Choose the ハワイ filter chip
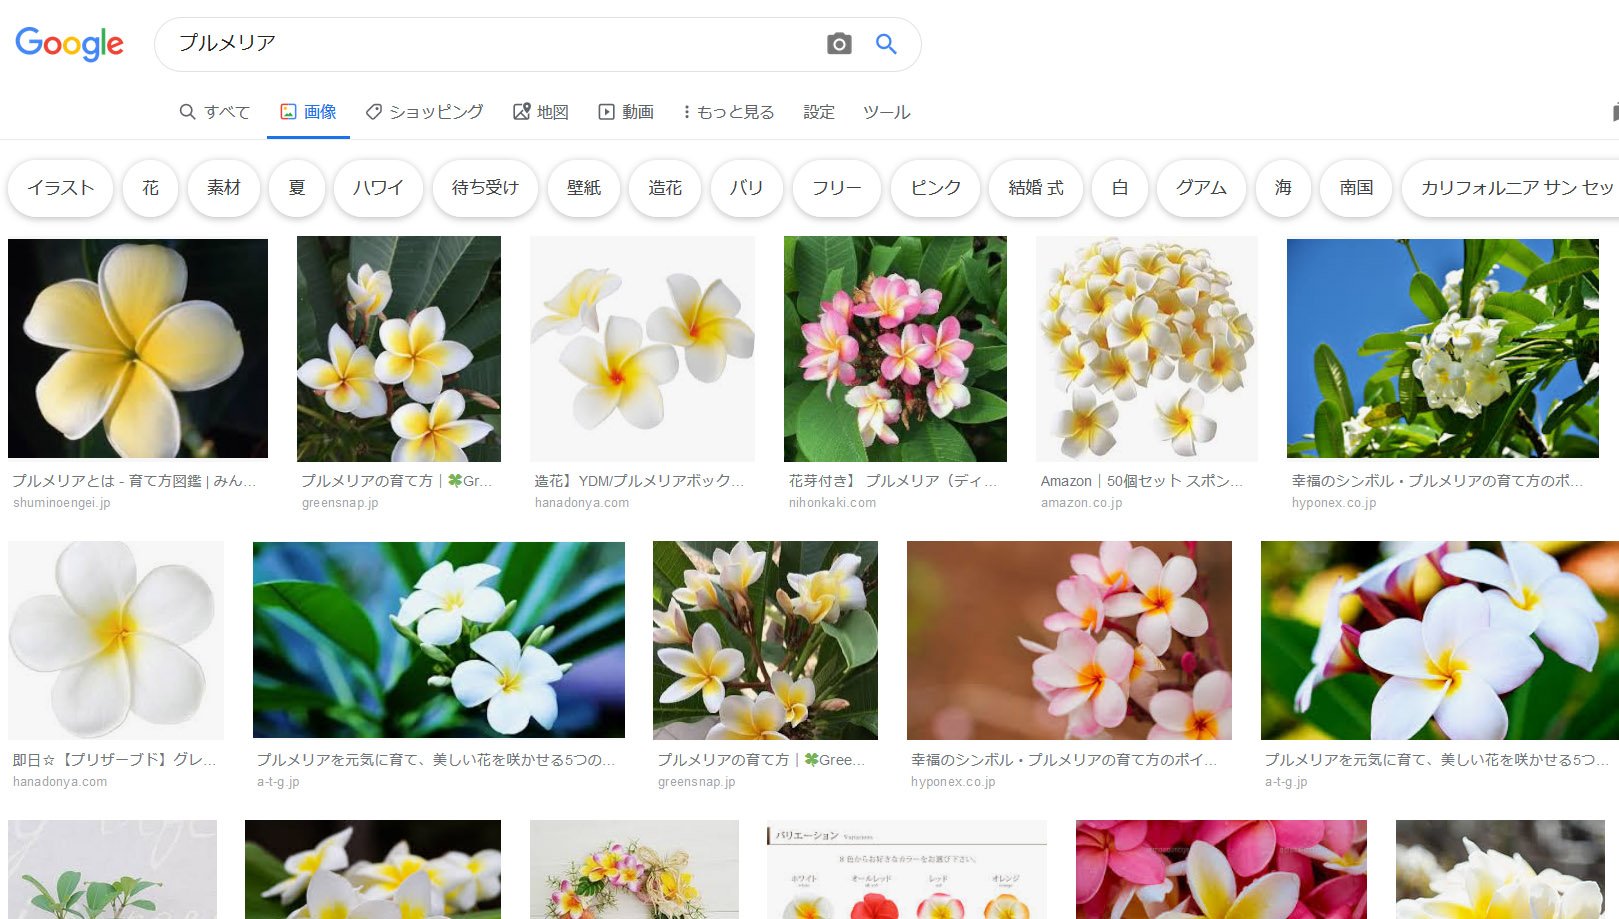The height and width of the screenshot is (919, 1619). point(378,188)
